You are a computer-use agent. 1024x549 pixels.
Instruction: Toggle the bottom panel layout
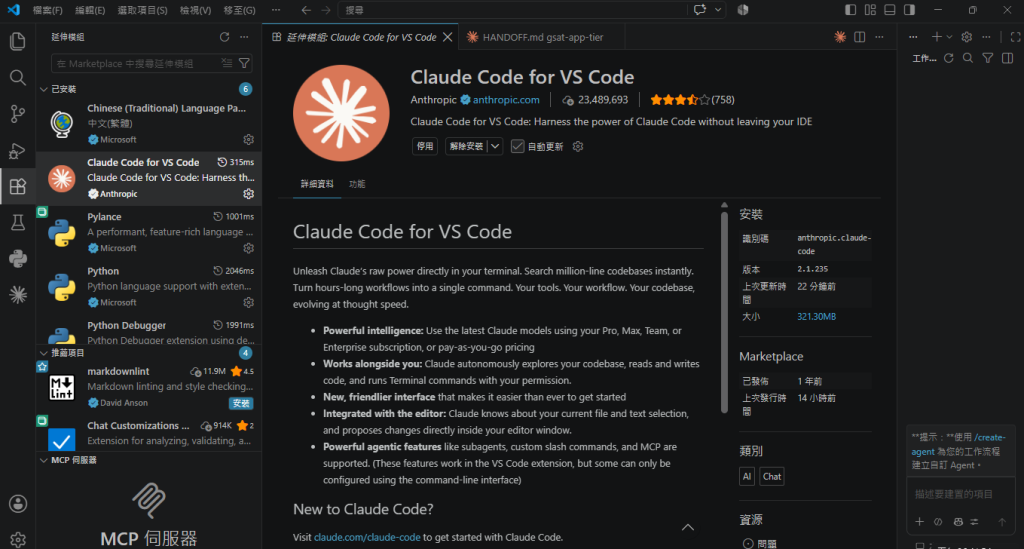point(889,10)
